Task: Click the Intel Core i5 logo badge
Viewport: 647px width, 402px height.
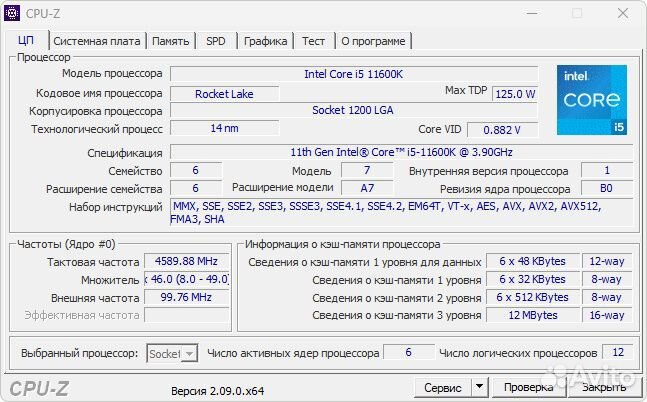Action: 592,100
